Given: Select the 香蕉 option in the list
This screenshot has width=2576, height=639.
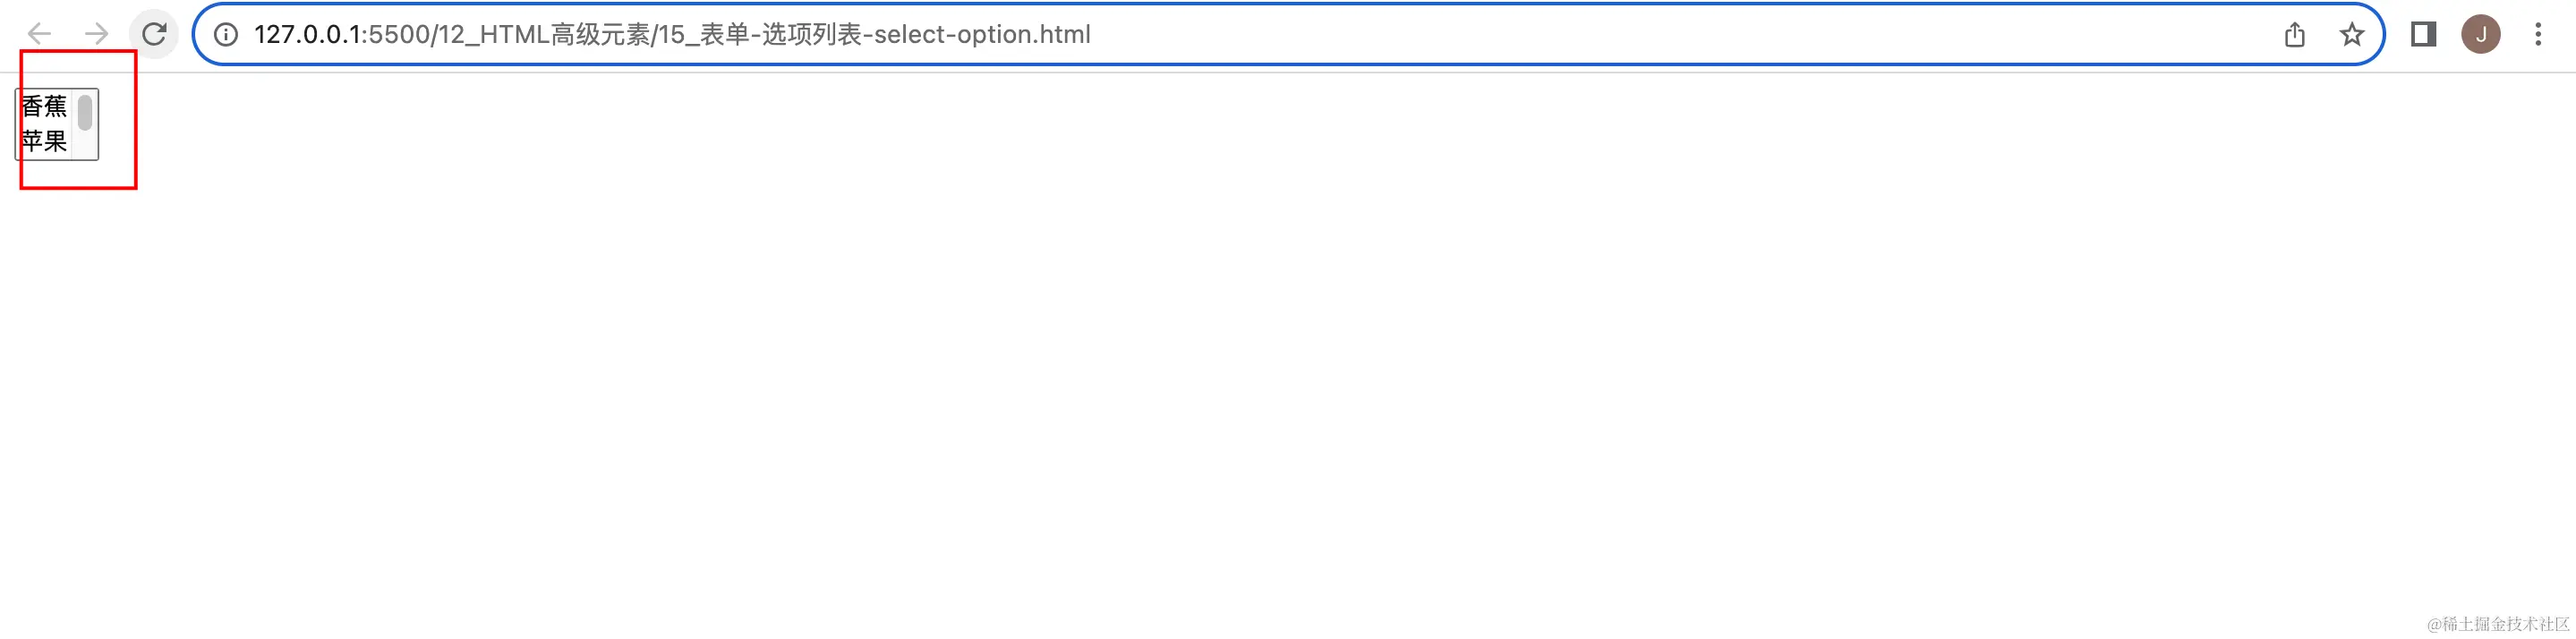Looking at the screenshot, I should pyautogui.click(x=44, y=107).
